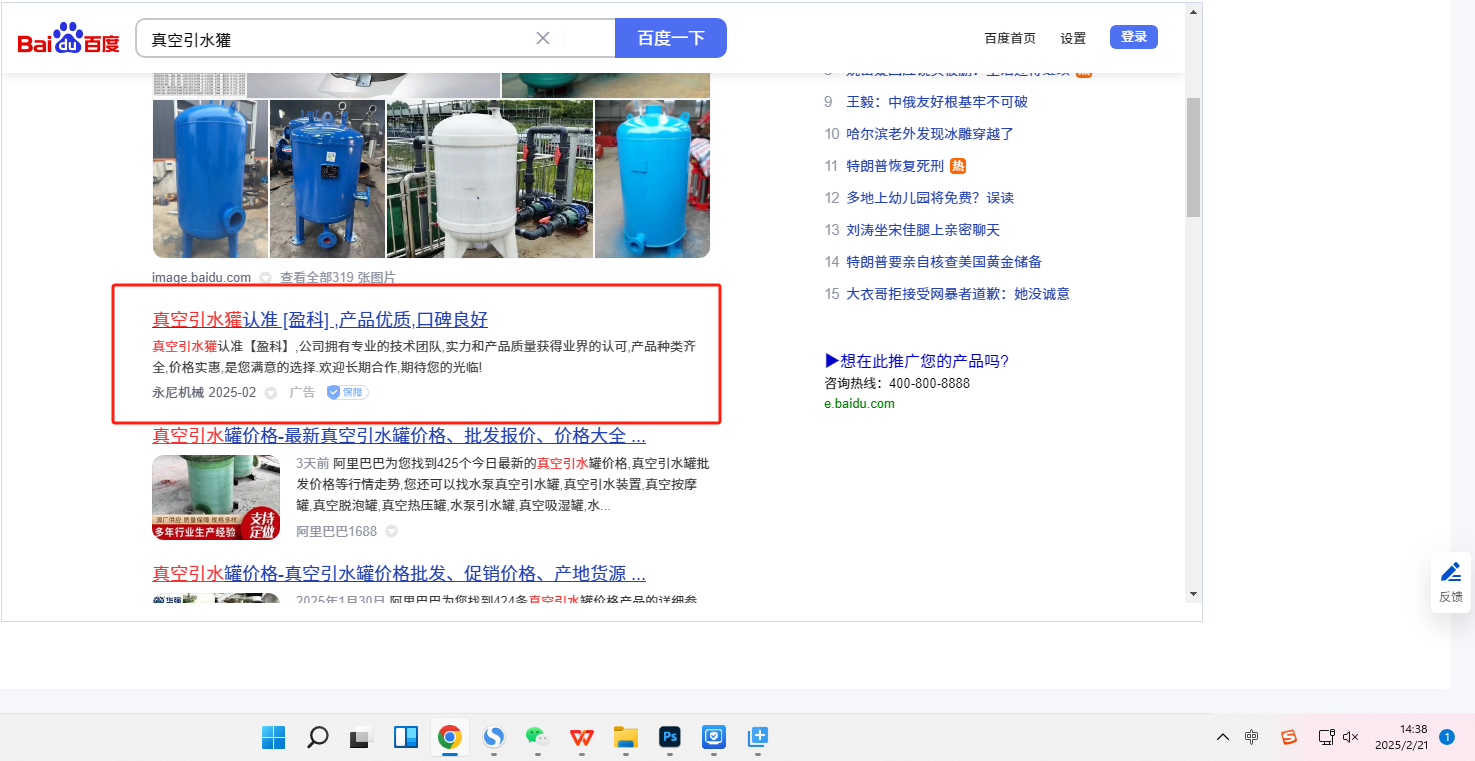The image size is (1475, 761).
Task: Open the green fiberglass tank result thumbnail
Action: click(x=216, y=498)
